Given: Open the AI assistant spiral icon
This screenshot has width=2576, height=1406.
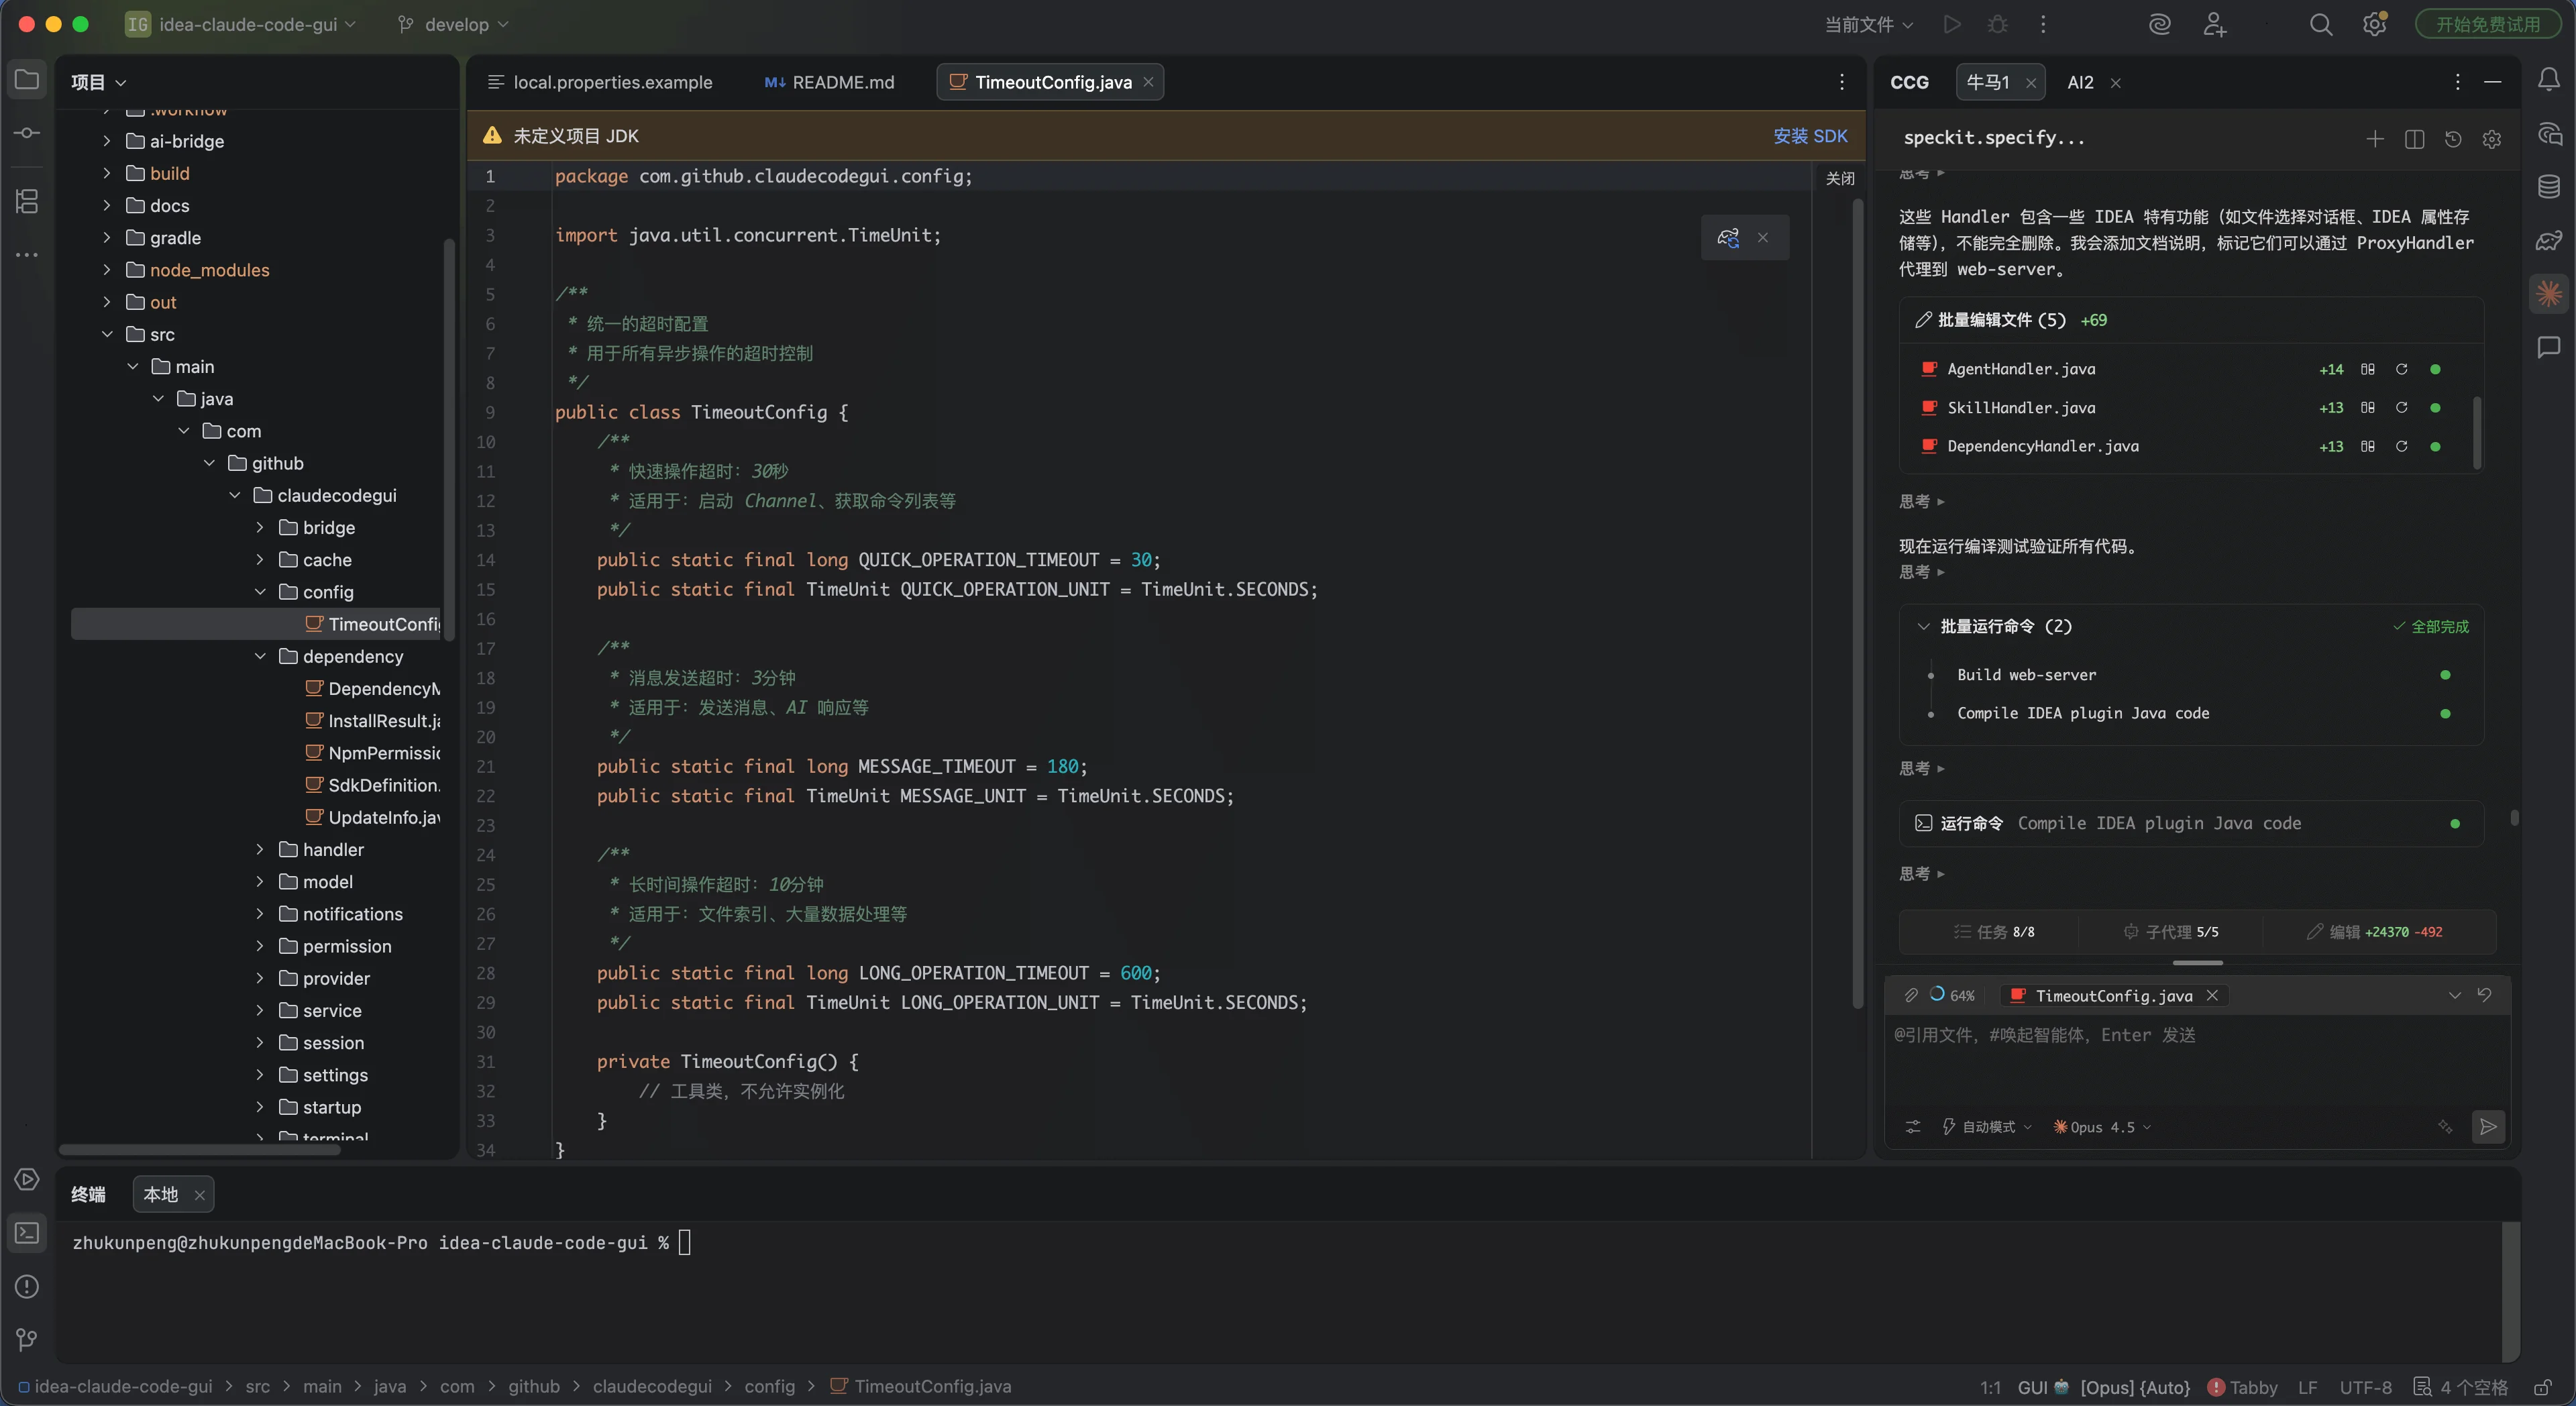Looking at the screenshot, I should click(x=2160, y=24).
